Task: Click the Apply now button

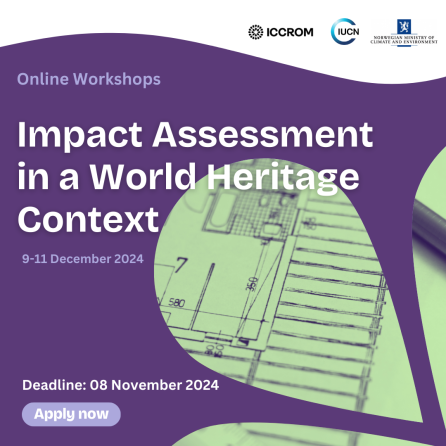Action: tap(71, 414)
